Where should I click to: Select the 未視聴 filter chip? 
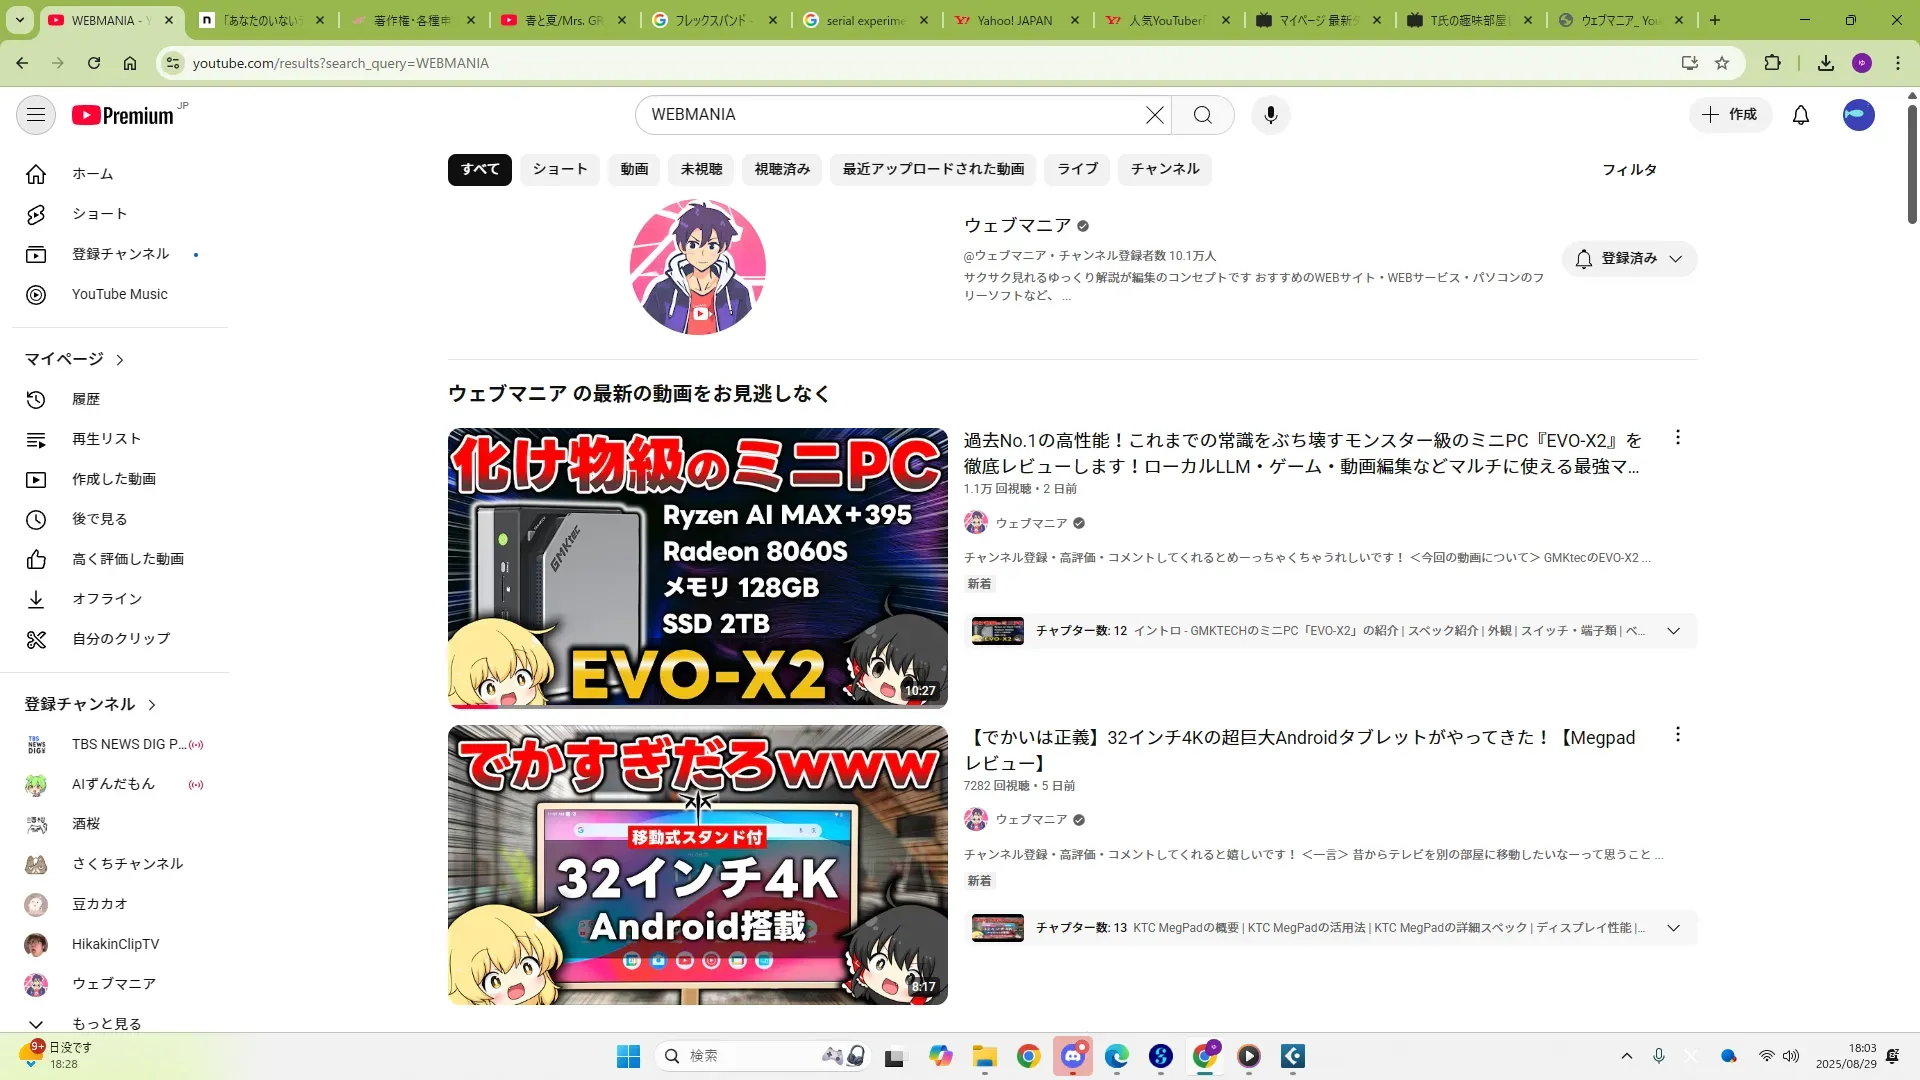pos(701,169)
